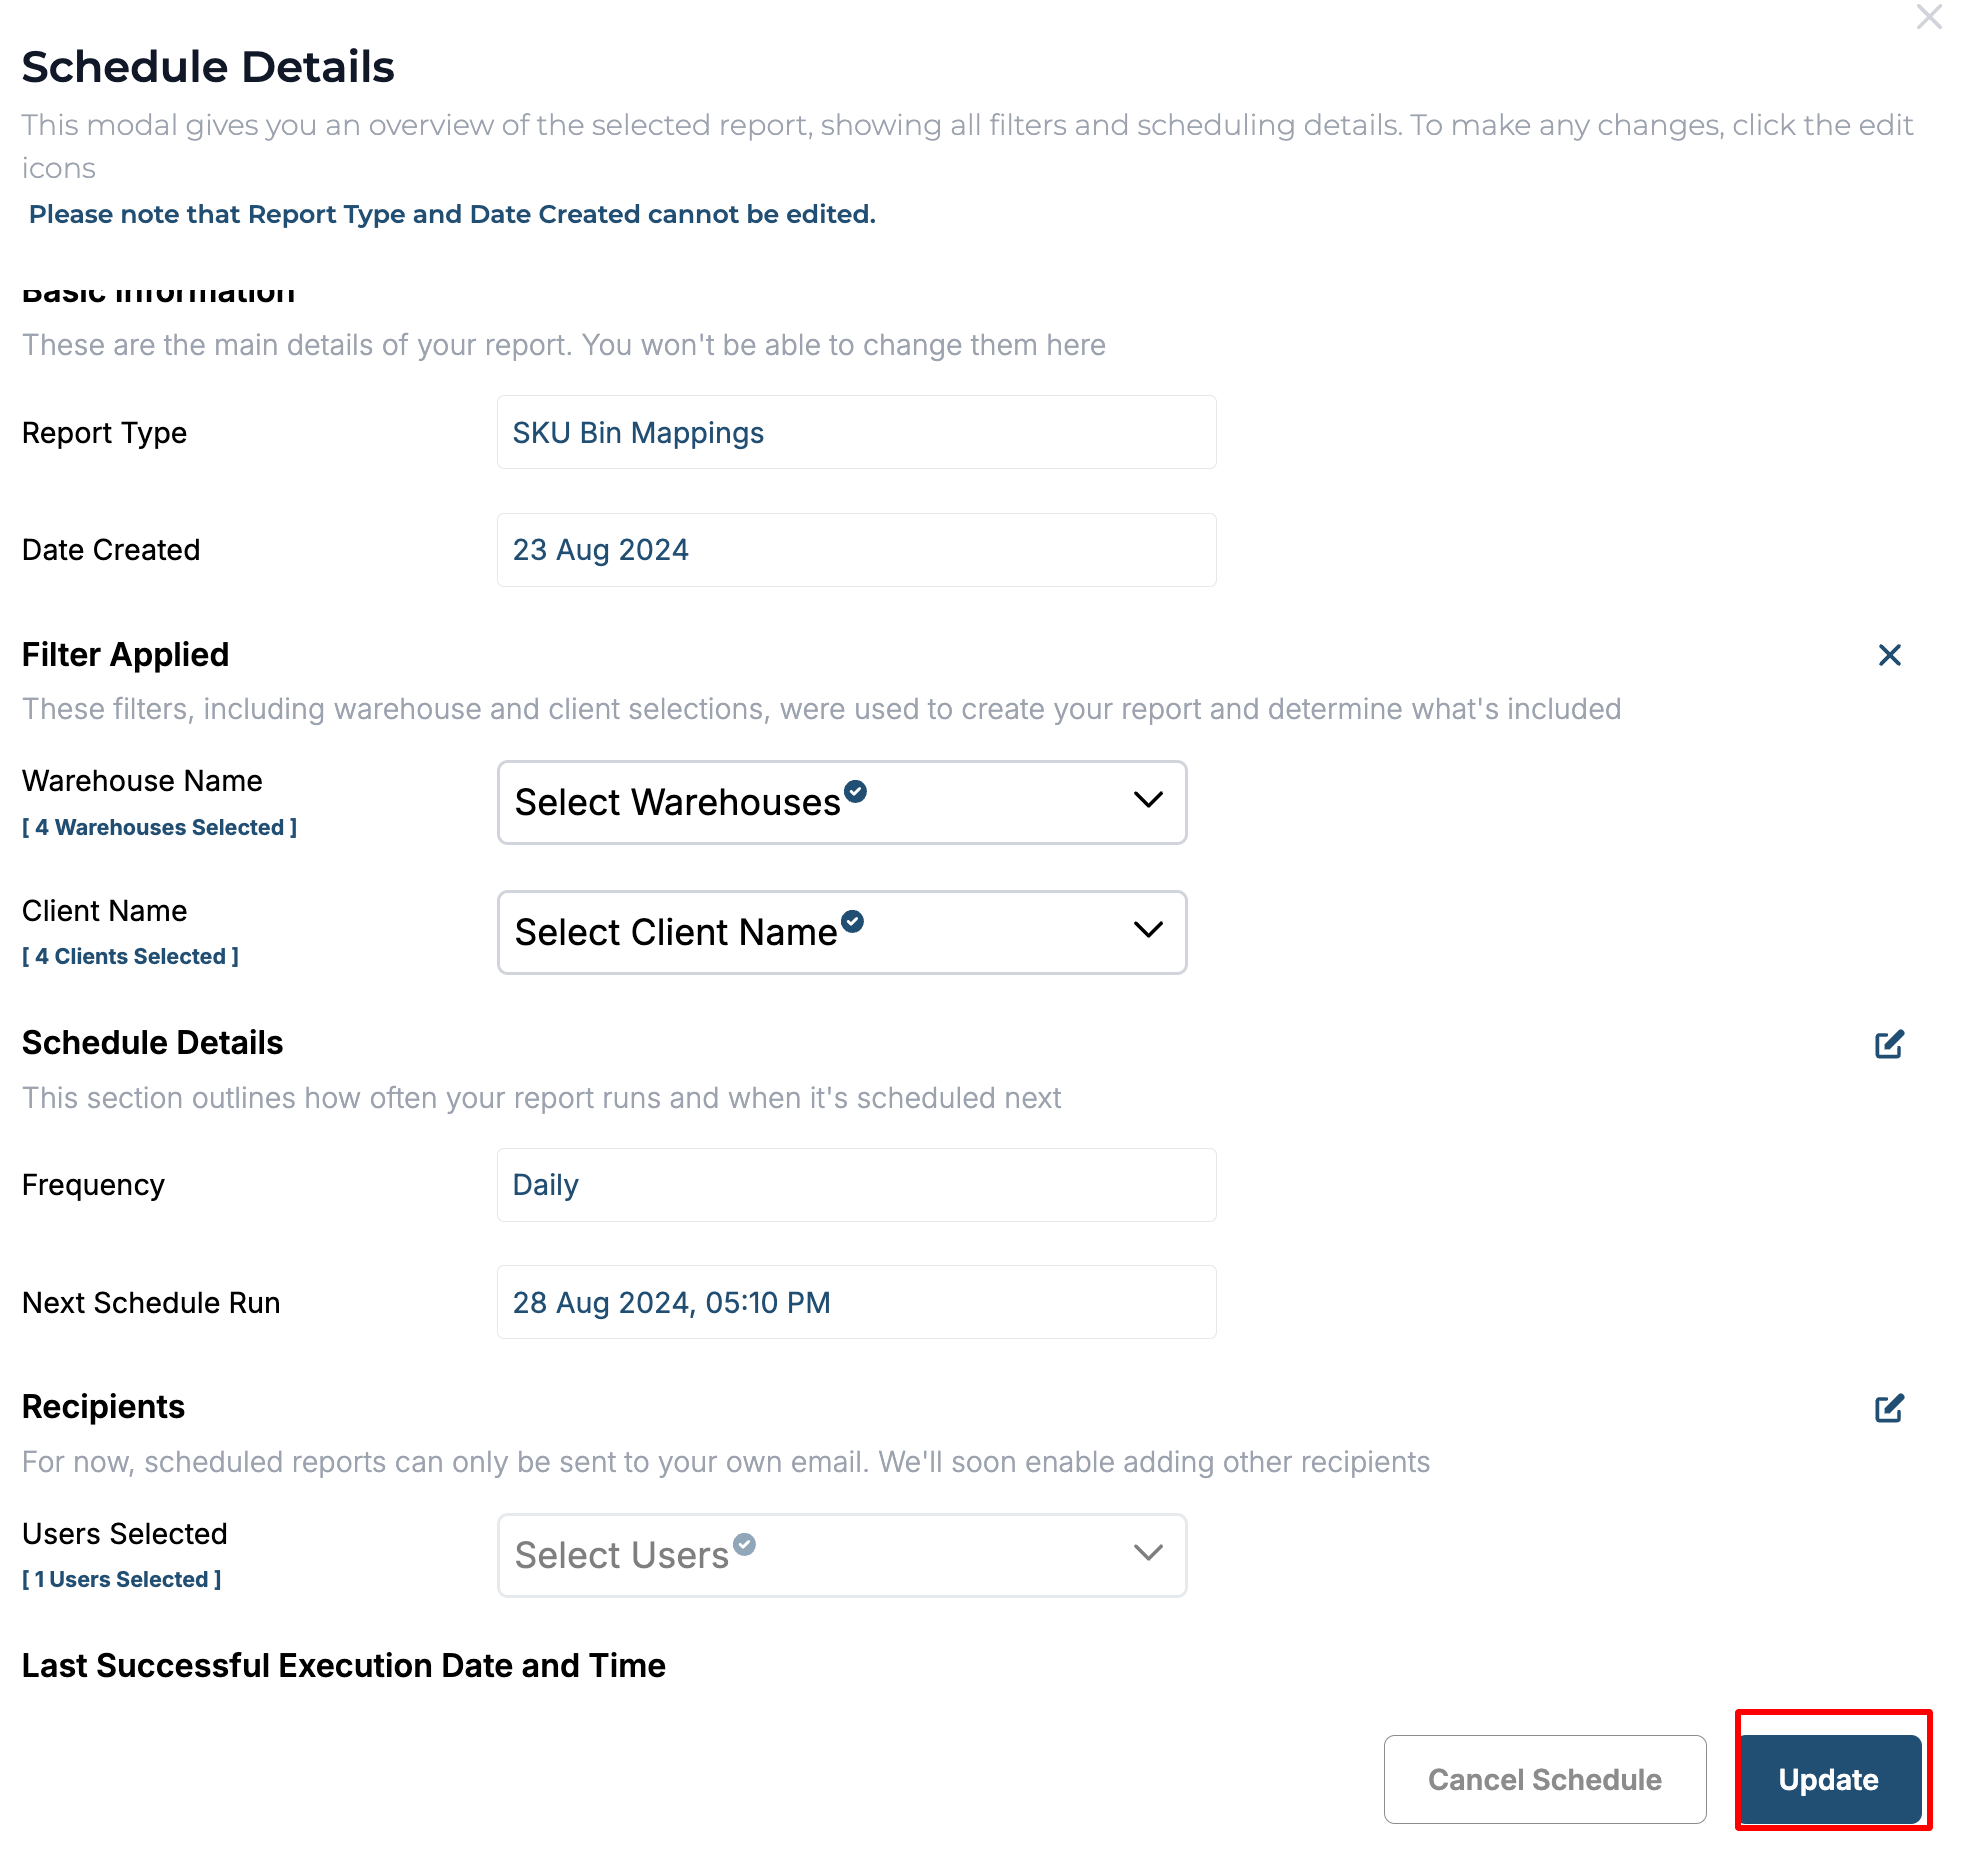Click the Frequency Daily field
Image resolution: width=1970 pixels, height=1856 pixels.
(856, 1185)
